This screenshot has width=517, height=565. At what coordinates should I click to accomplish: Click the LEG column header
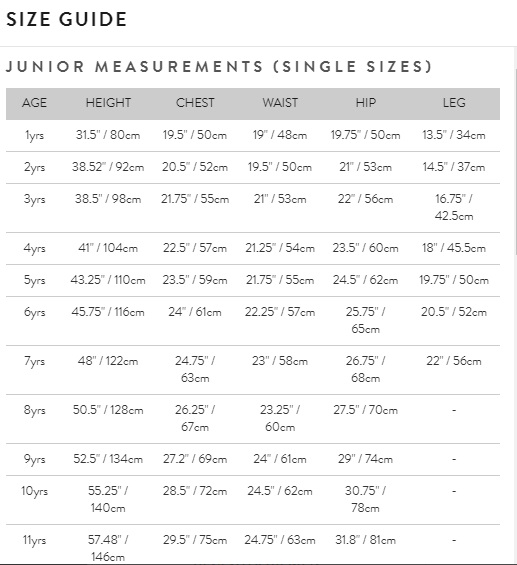[454, 103]
